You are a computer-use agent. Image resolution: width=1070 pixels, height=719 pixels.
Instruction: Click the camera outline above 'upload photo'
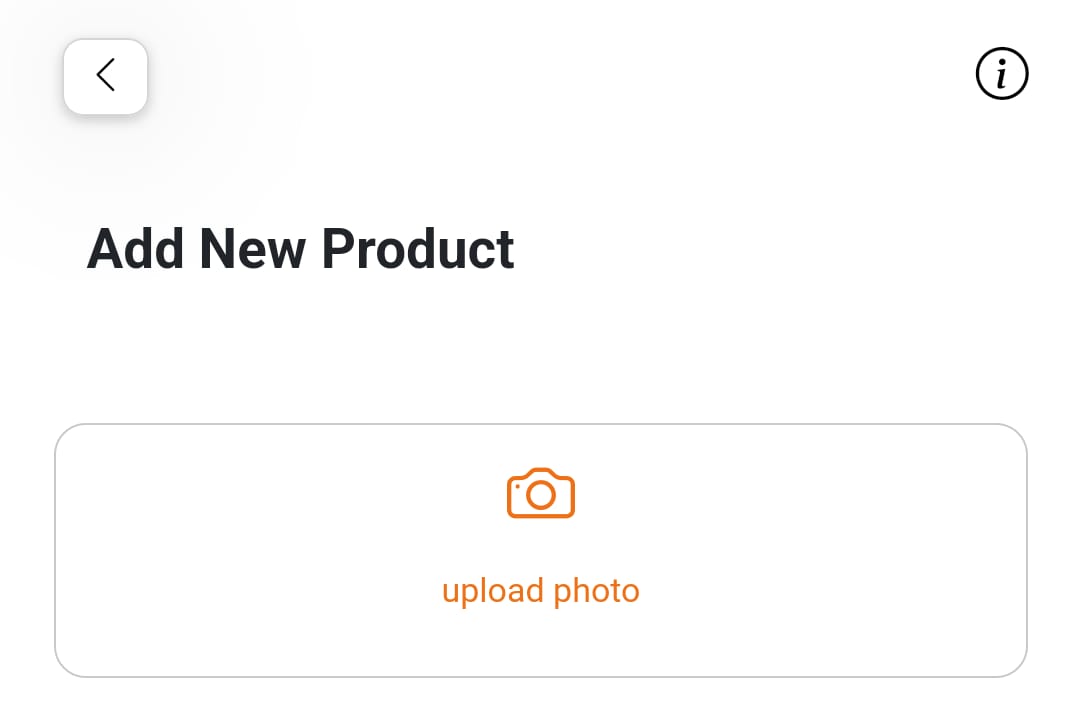pyautogui.click(x=540, y=493)
